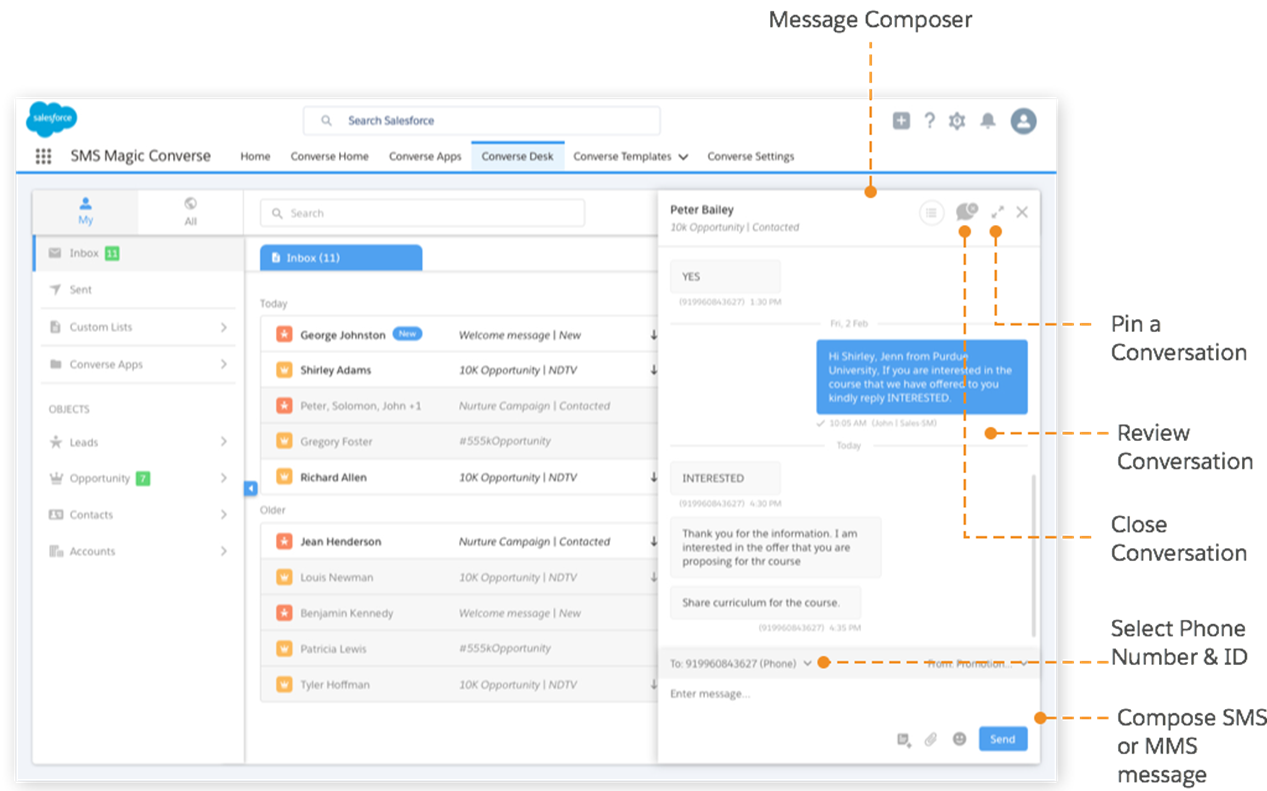1267x791 pixels.
Task: Click the blue Hi Shirley outgoing message
Action: [x=921, y=377]
